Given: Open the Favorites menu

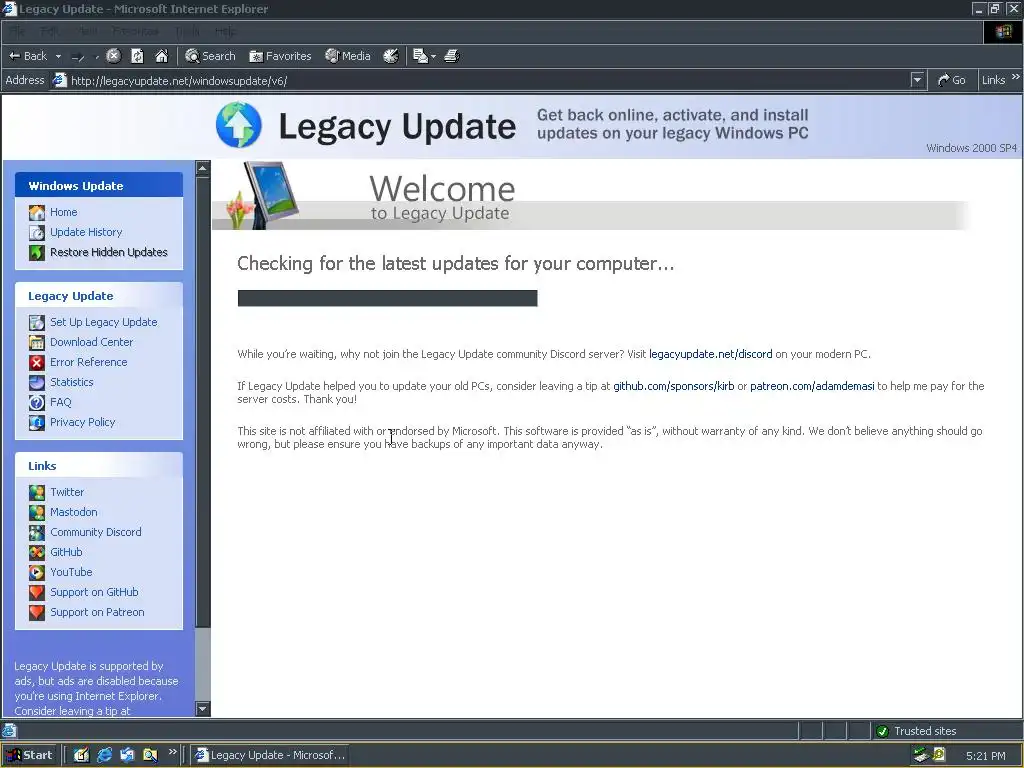Looking at the screenshot, I should point(135,31).
